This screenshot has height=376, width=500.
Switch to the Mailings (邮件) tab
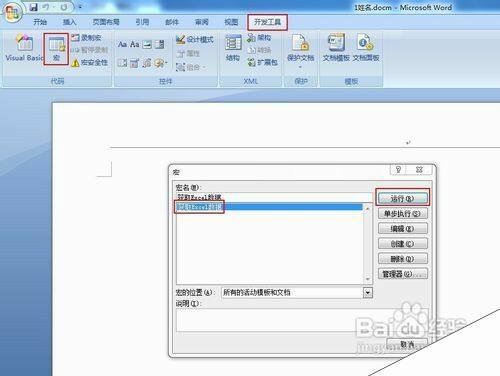click(172, 22)
